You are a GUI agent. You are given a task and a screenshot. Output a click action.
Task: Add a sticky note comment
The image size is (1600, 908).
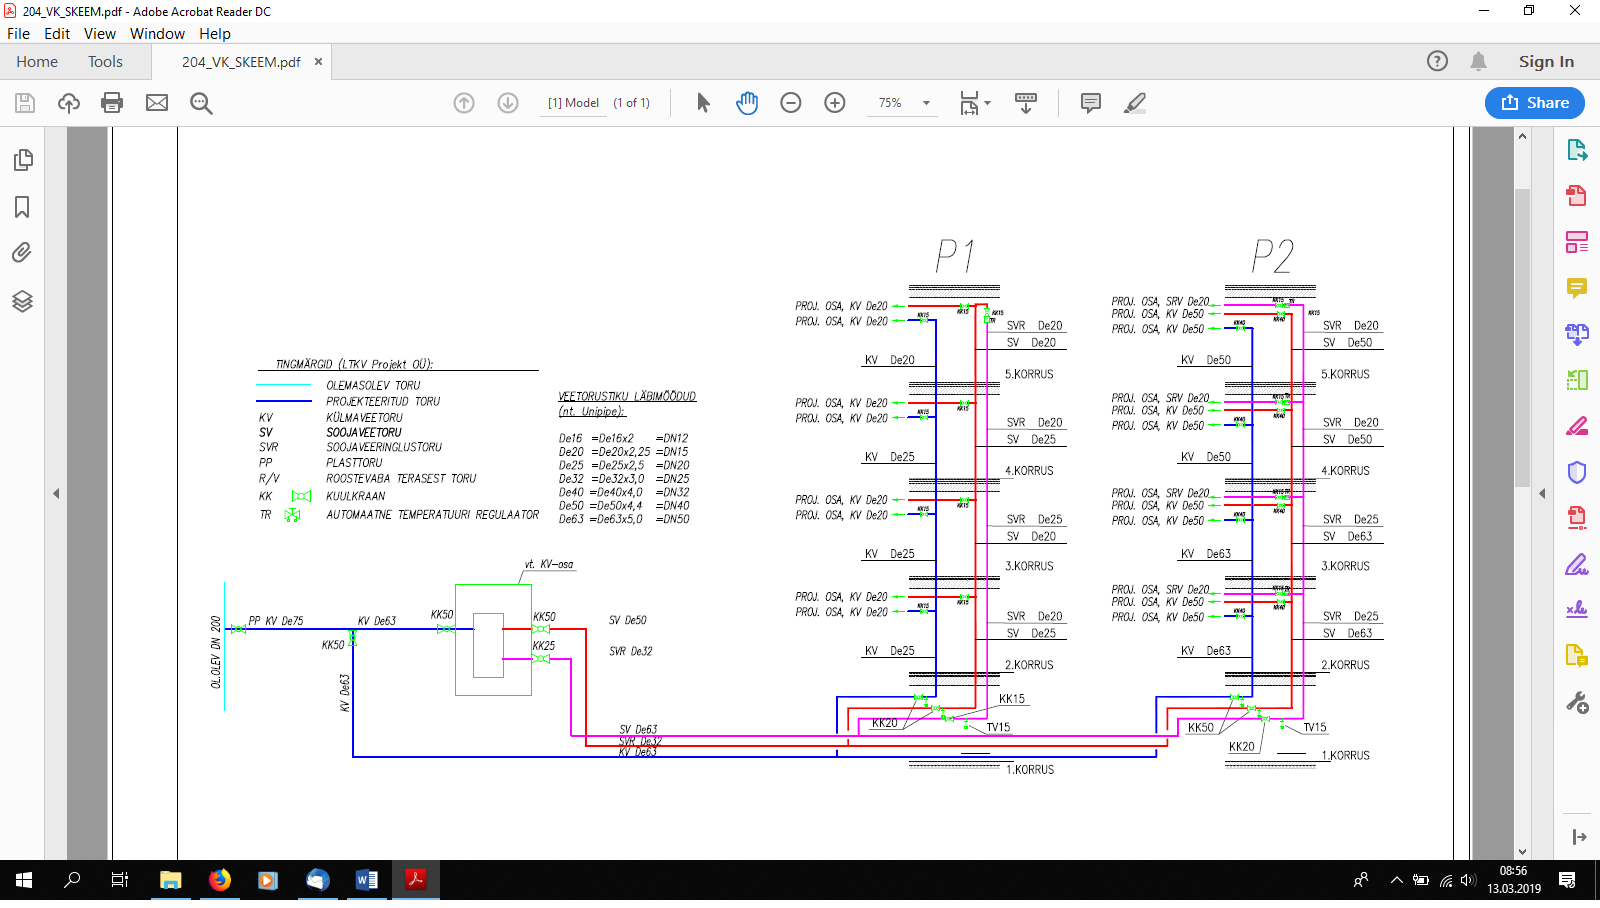point(1091,103)
